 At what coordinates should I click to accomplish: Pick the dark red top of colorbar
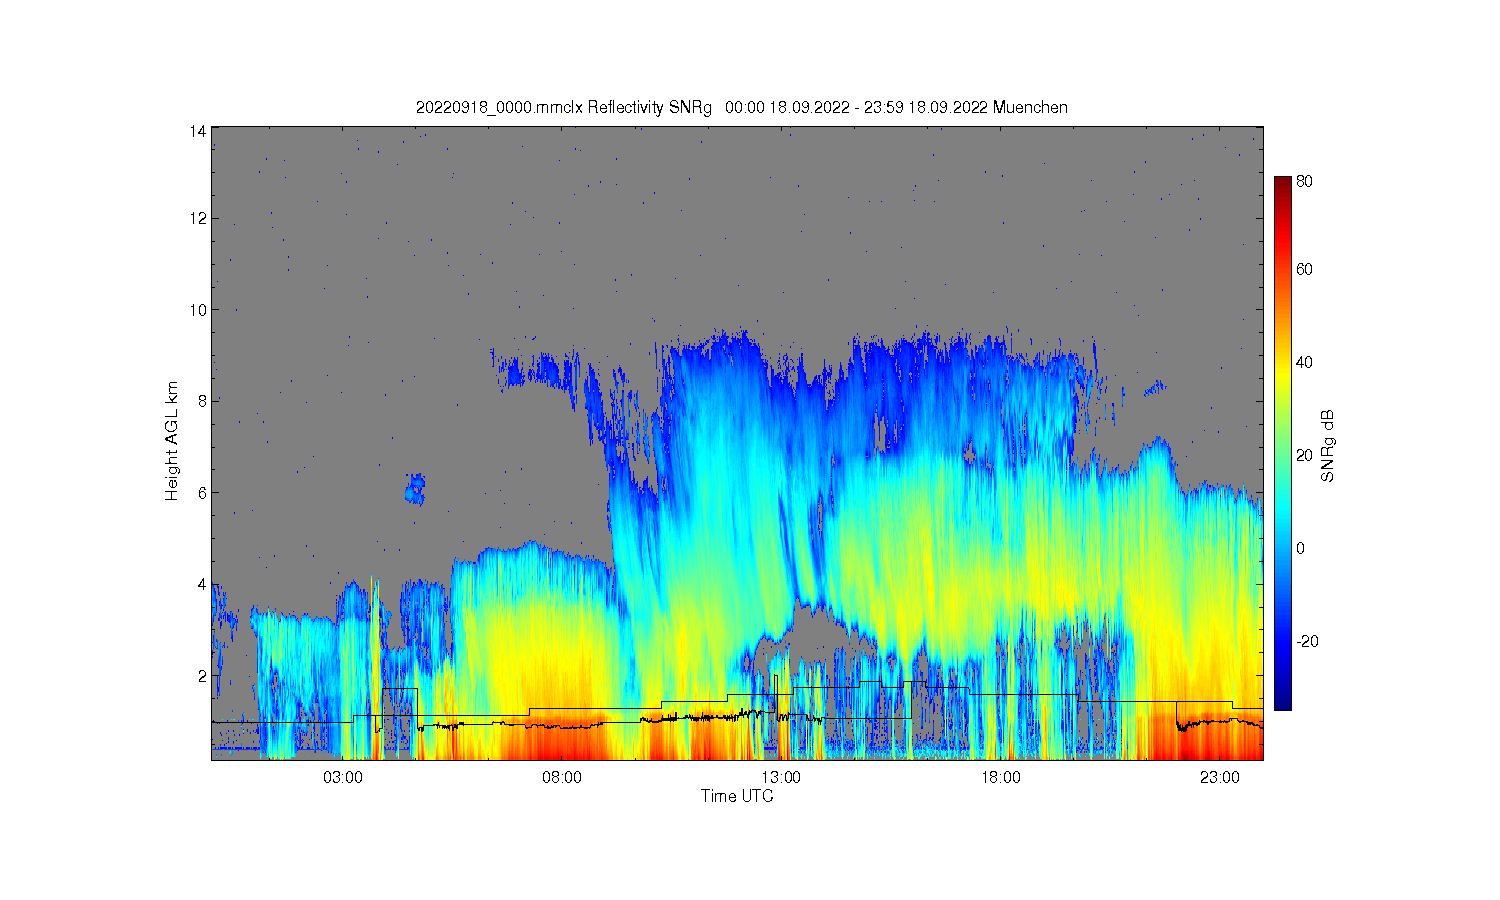coord(1283,182)
